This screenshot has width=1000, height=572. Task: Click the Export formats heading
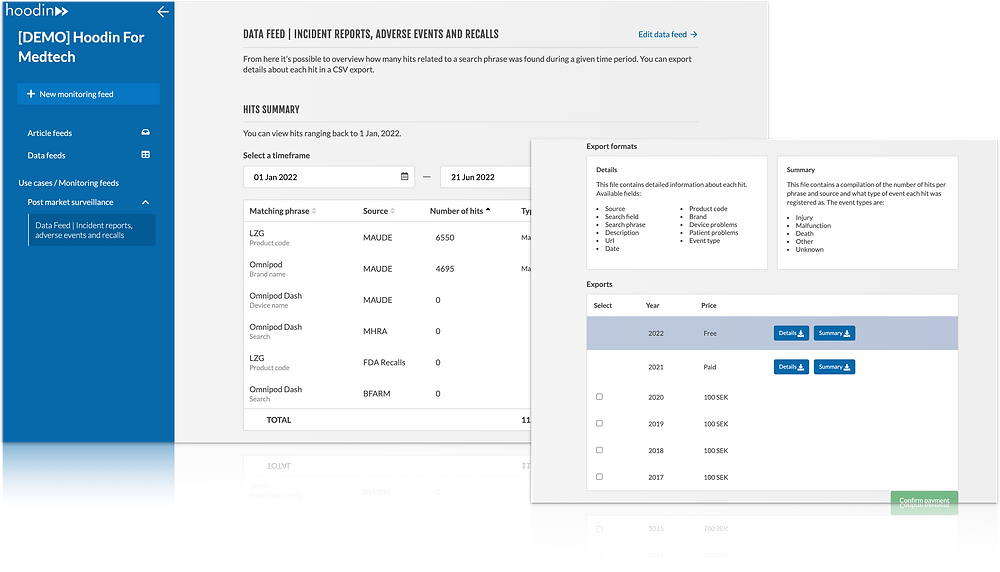[x=612, y=146]
